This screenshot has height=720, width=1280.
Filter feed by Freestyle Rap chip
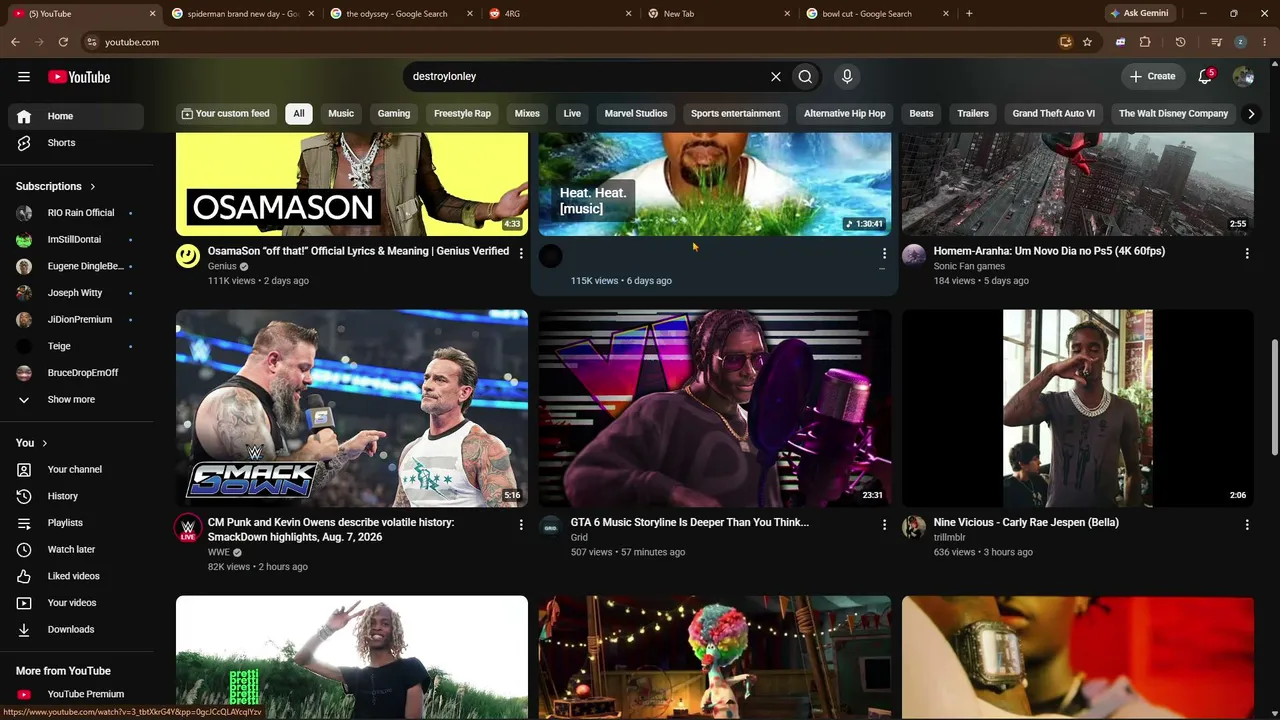tap(462, 113)
